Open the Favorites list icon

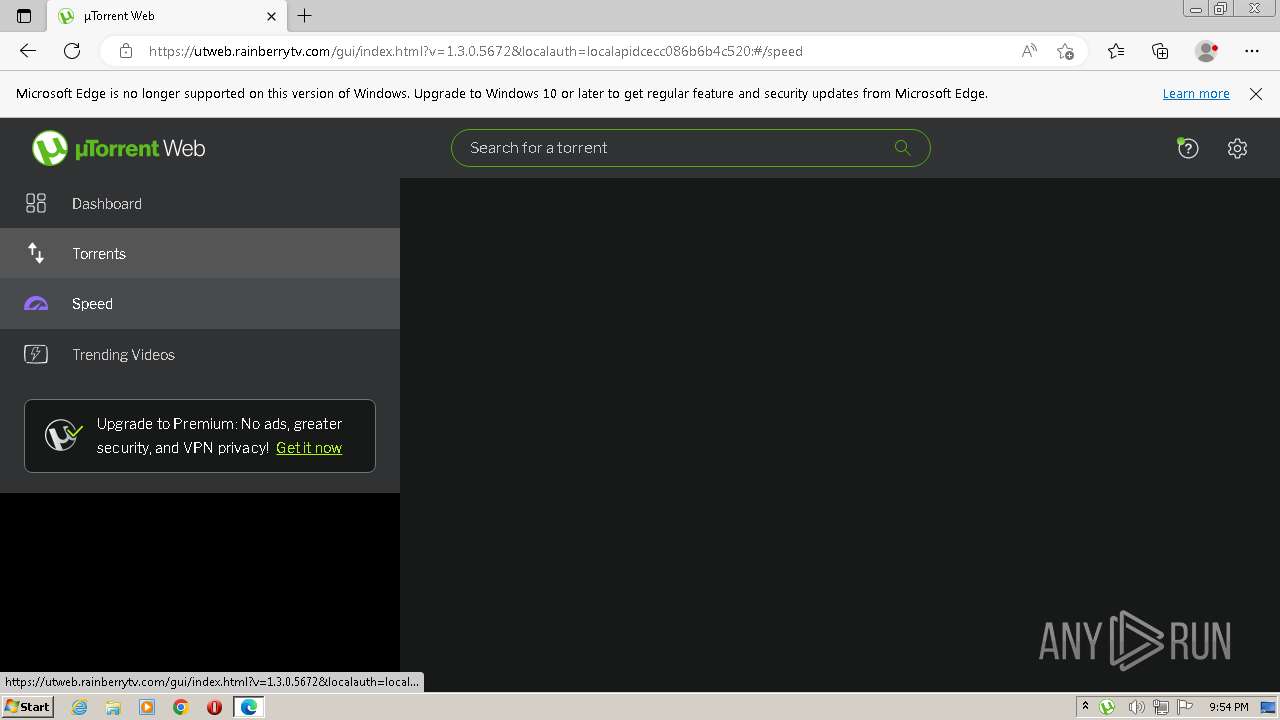1116,51
